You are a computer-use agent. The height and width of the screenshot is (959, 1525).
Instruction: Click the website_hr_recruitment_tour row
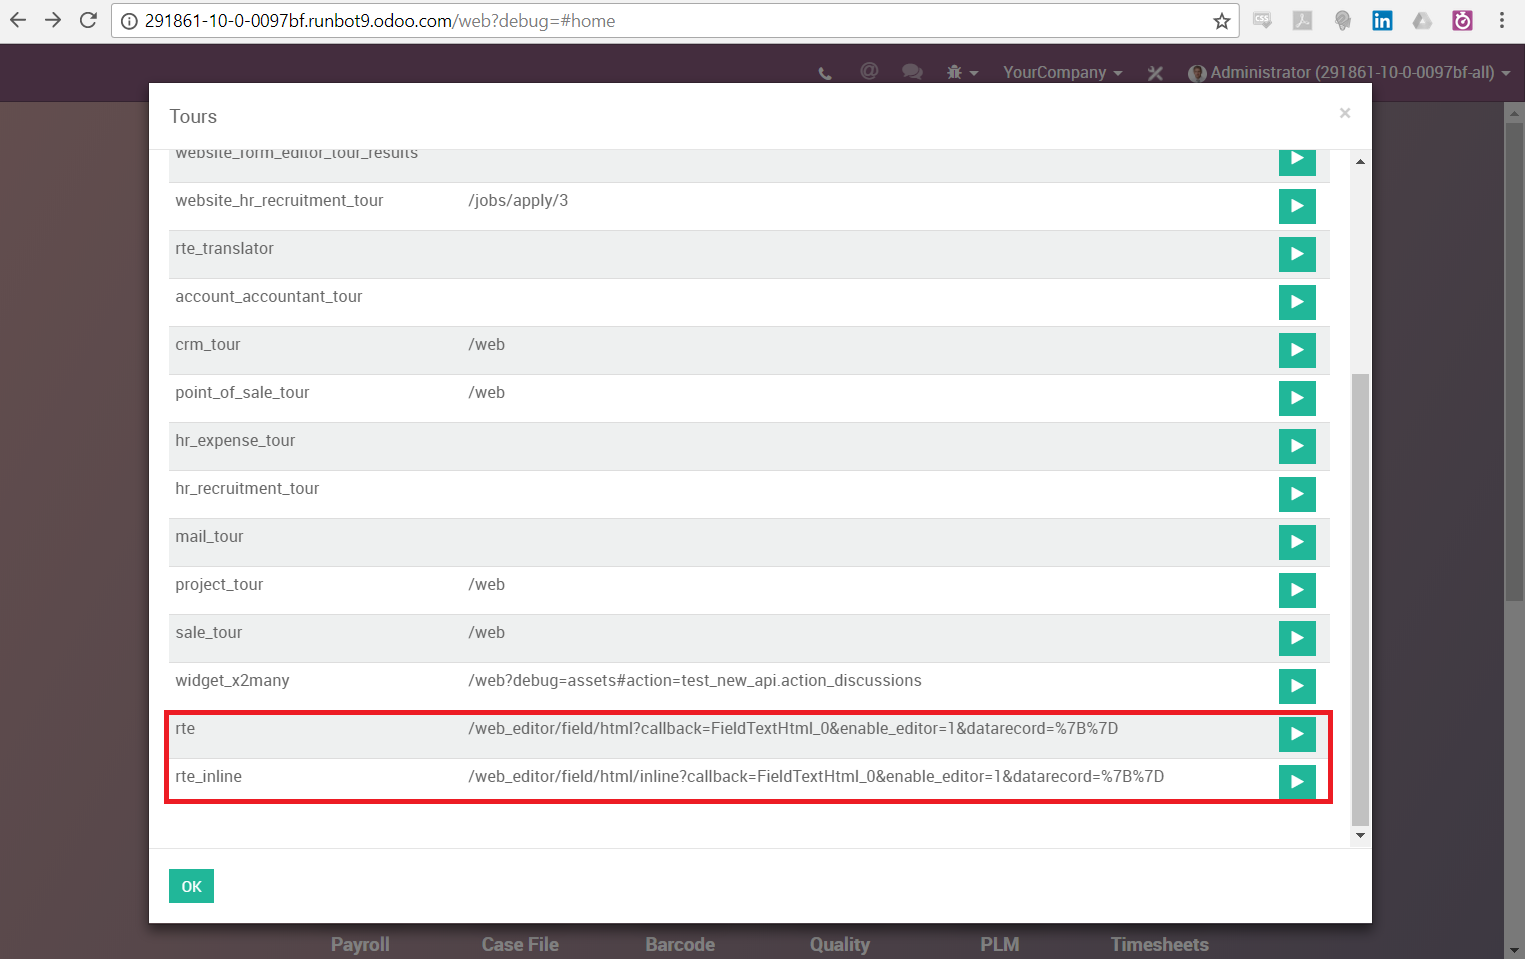tap(600, 200)
